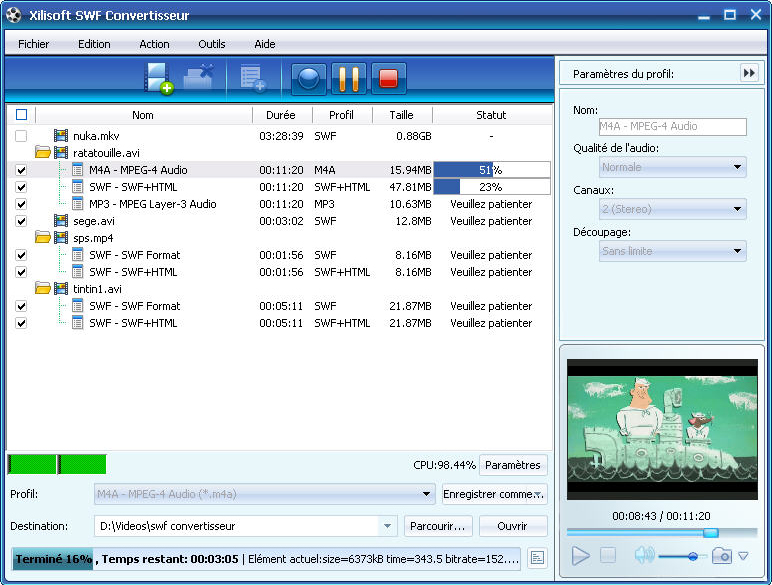The image size is (772, 585).
Task: Click the document icon of M4A - MPEG-4 Audio
Action: (77, 170)
